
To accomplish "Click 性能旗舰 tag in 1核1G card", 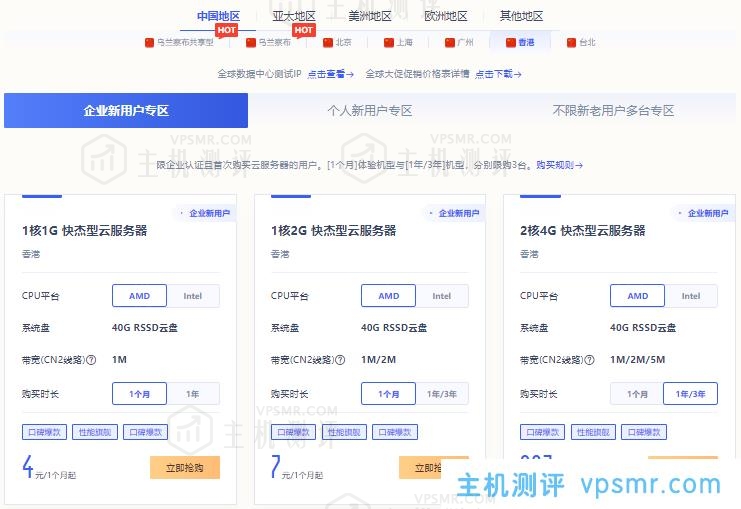I will (x=95, y=432).
